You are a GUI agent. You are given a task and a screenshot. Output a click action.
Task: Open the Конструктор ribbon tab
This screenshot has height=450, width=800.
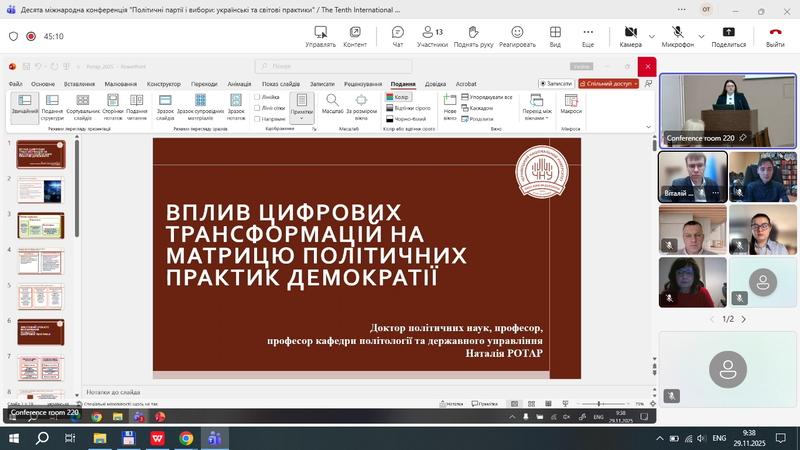coord(163,84)
